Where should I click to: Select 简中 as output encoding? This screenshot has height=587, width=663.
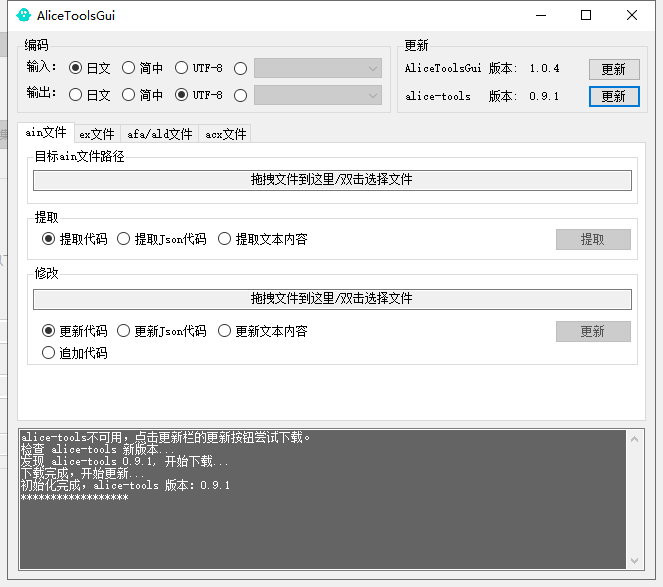142,95
